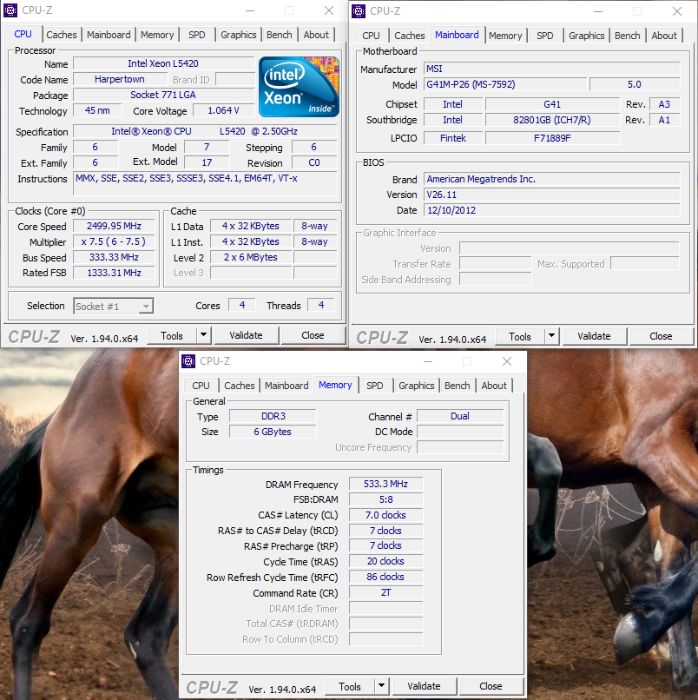Click Validate button in Memory window
The image size is (698, 700).
(424, 686)
